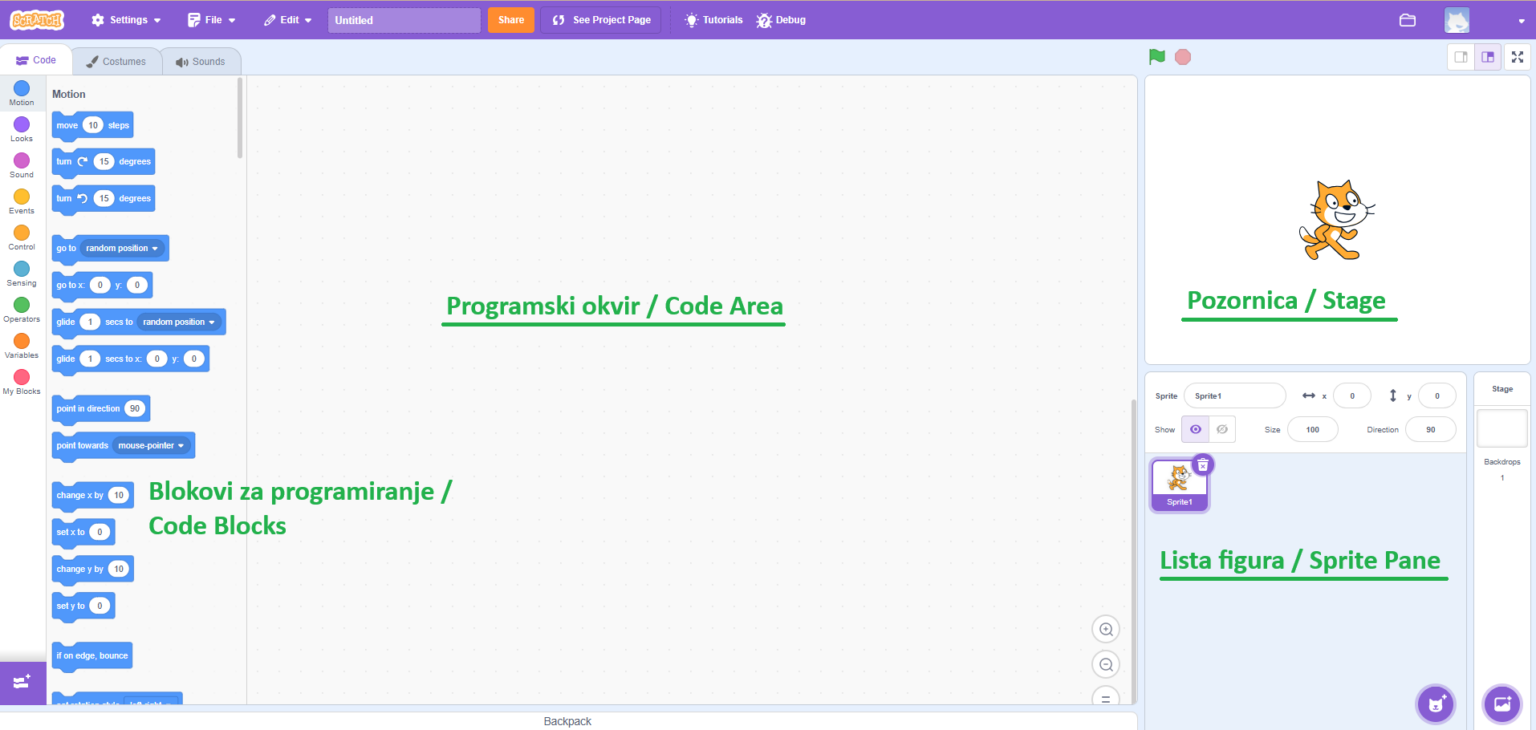Expand the 'random position' dropdown in go to block

tap(154, 248)
